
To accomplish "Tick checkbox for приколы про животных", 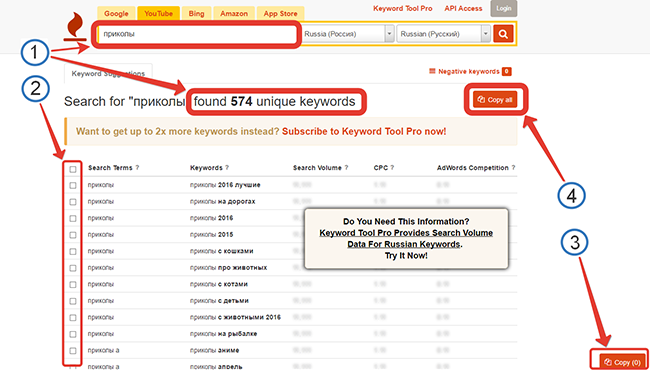I will click(x=73, y=268).
